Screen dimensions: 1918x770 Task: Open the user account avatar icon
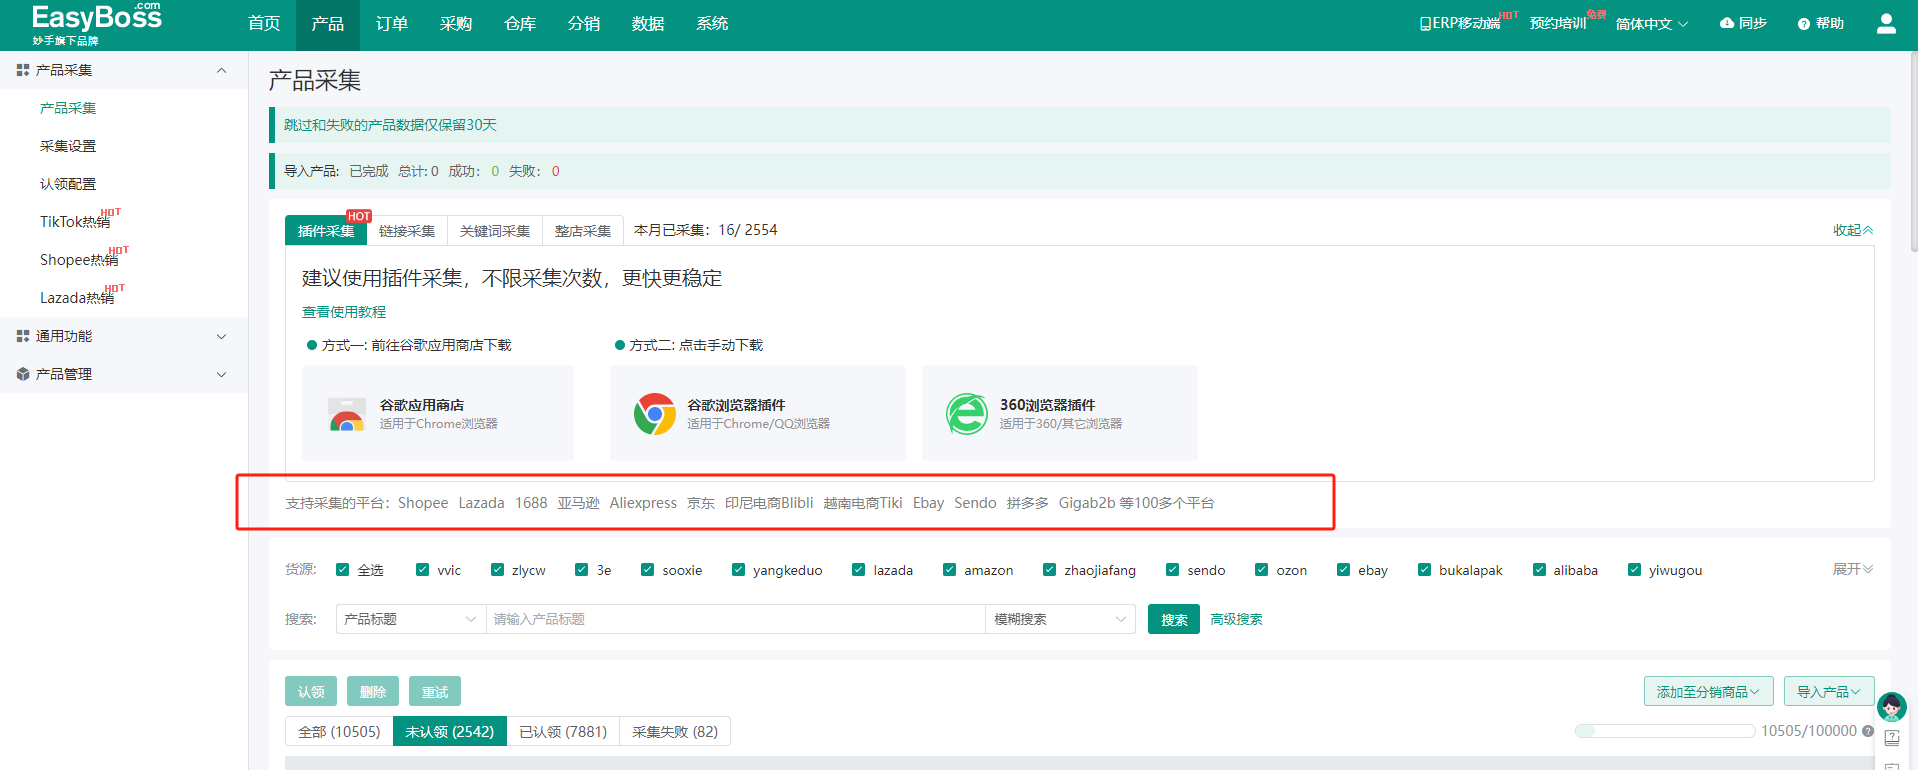(1886, 23)
